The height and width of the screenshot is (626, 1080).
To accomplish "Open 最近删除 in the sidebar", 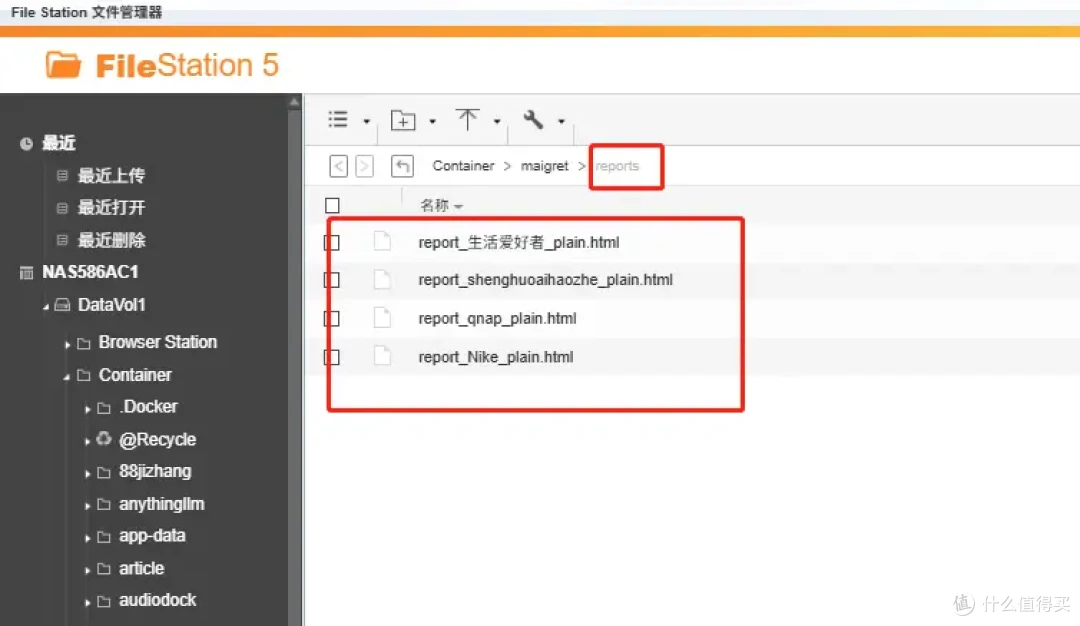I will [x=111, y=240].
